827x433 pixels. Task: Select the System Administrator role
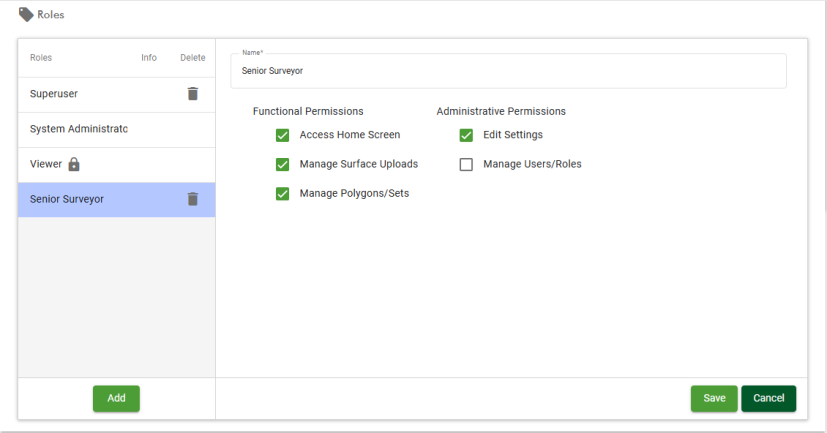[x=79, y=129]
